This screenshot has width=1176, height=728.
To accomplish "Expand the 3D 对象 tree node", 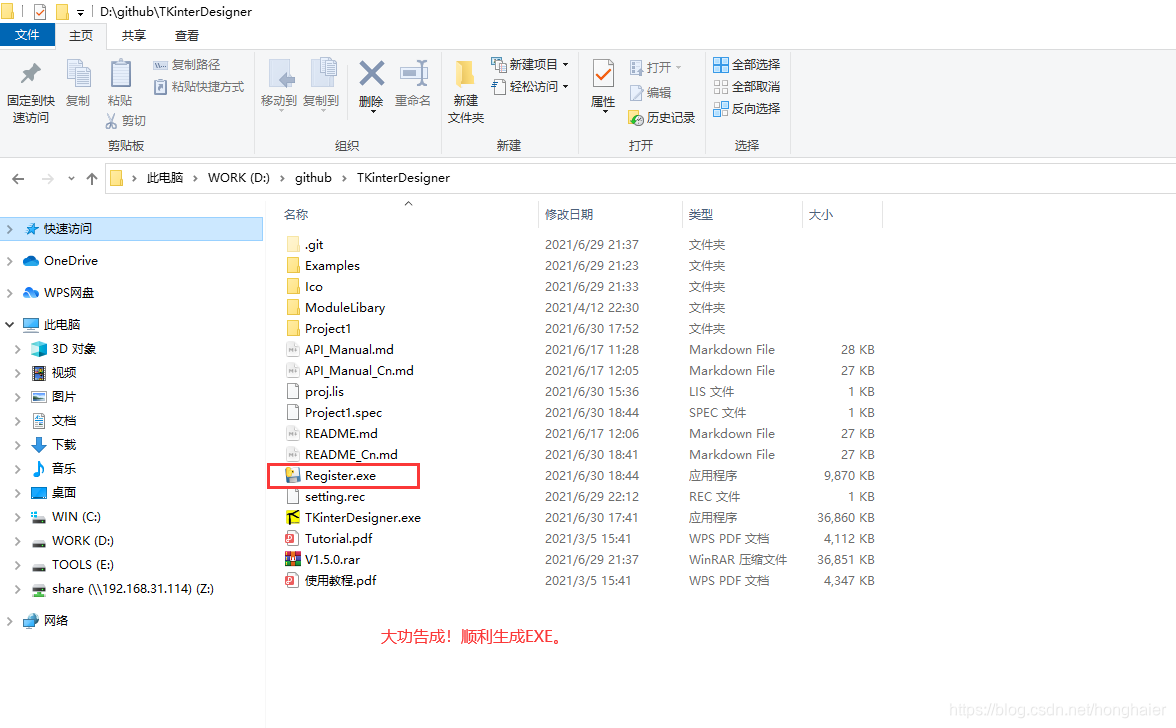I will [x=18, y=349].
